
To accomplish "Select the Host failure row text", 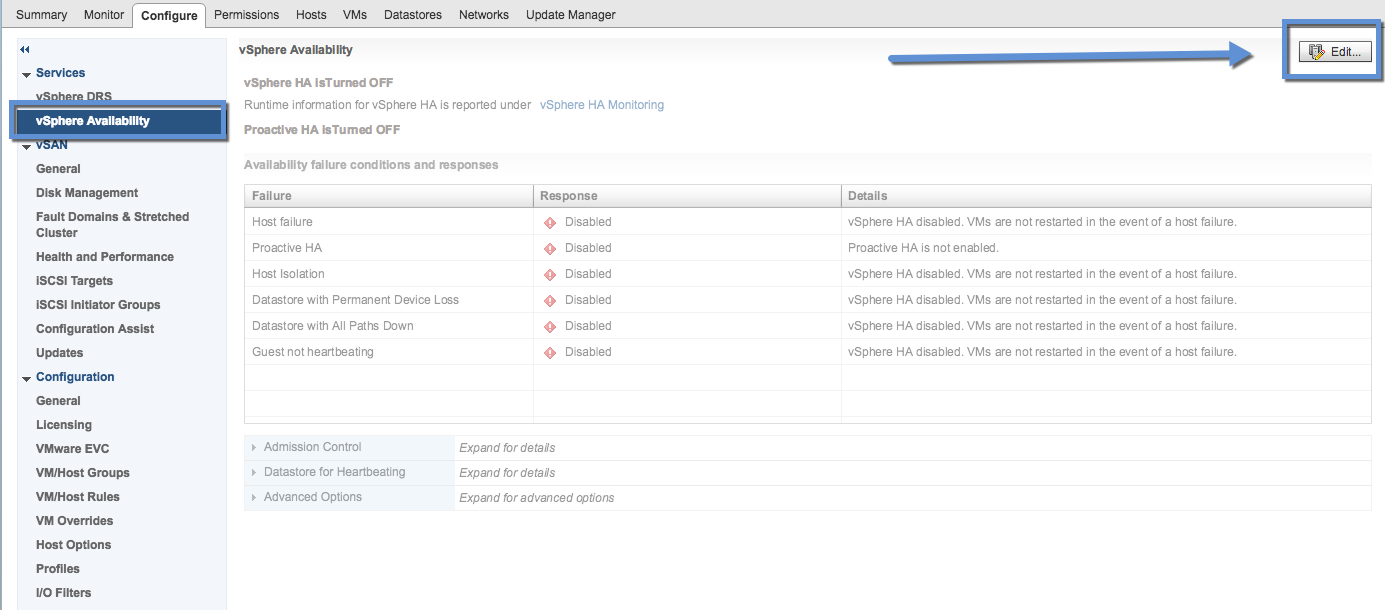I will tap(282, 222).
